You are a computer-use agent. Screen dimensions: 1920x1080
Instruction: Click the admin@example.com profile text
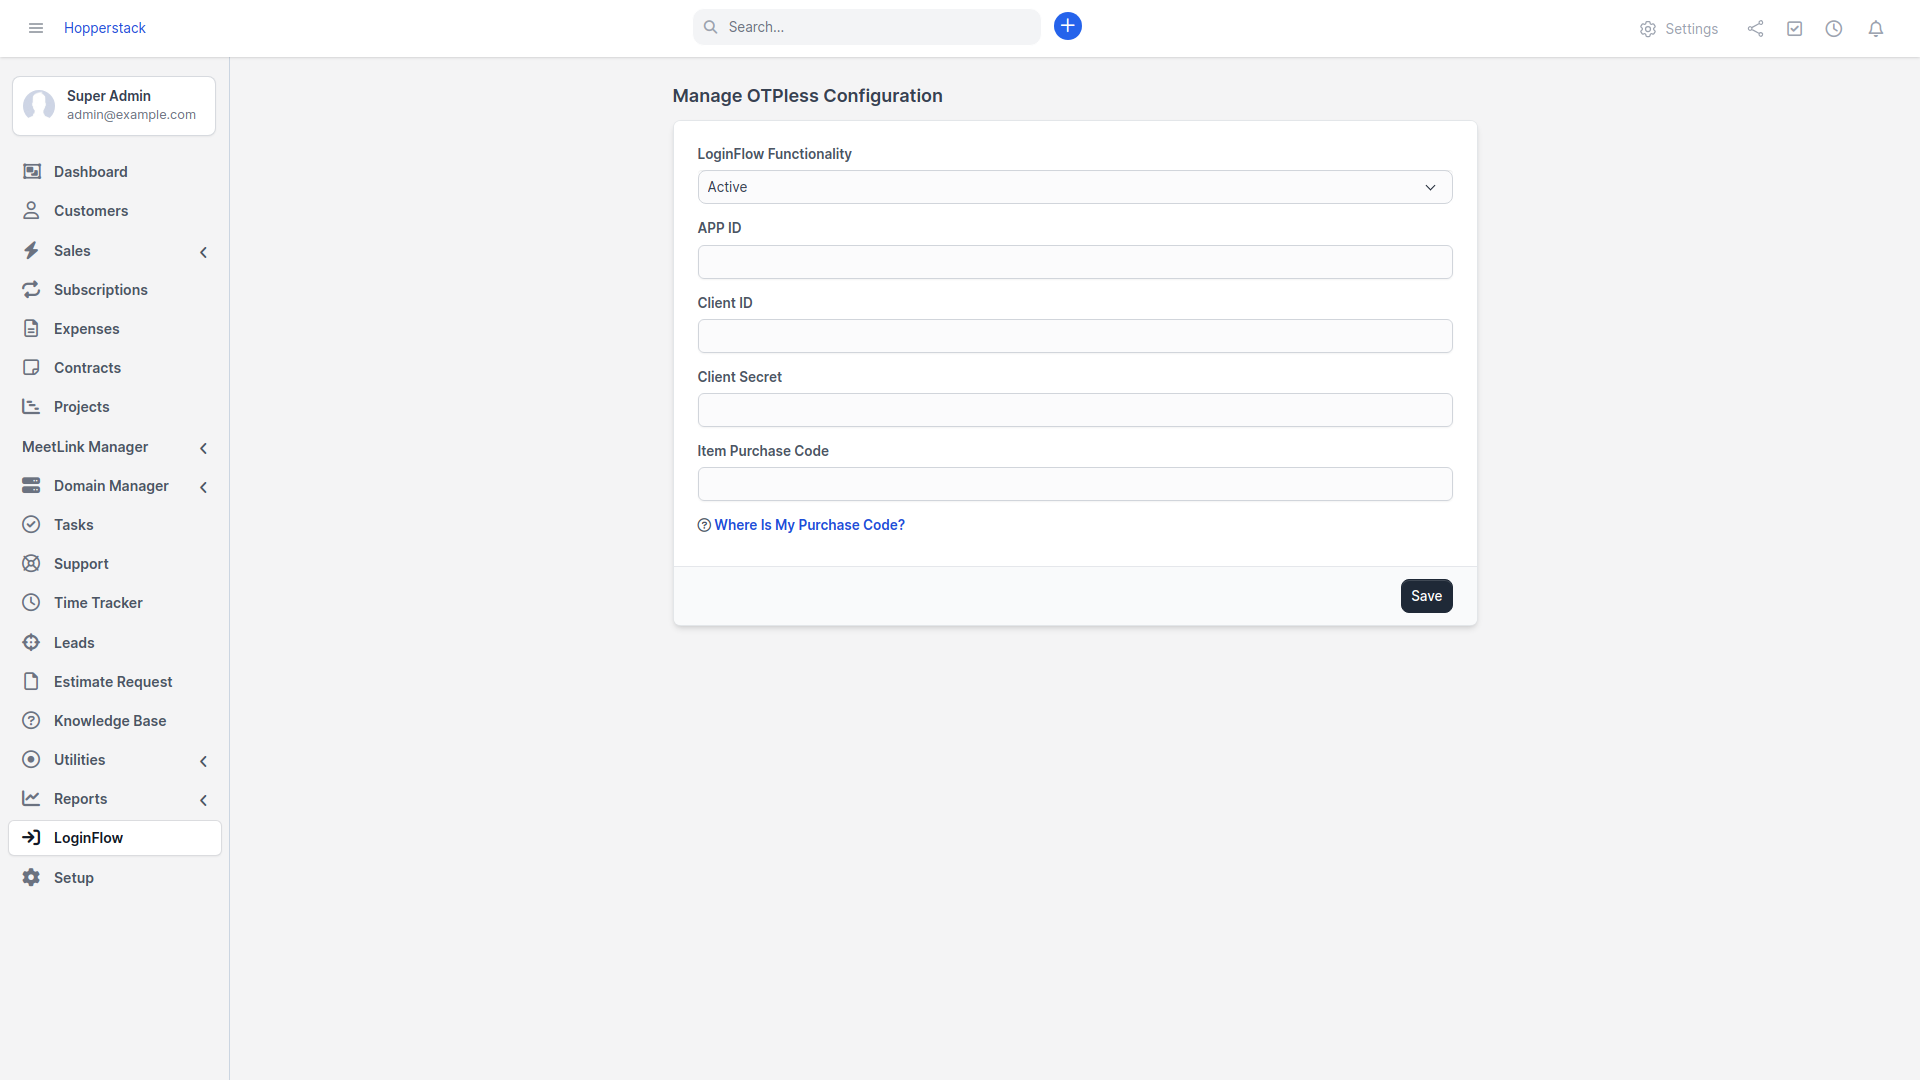point(131,115)
